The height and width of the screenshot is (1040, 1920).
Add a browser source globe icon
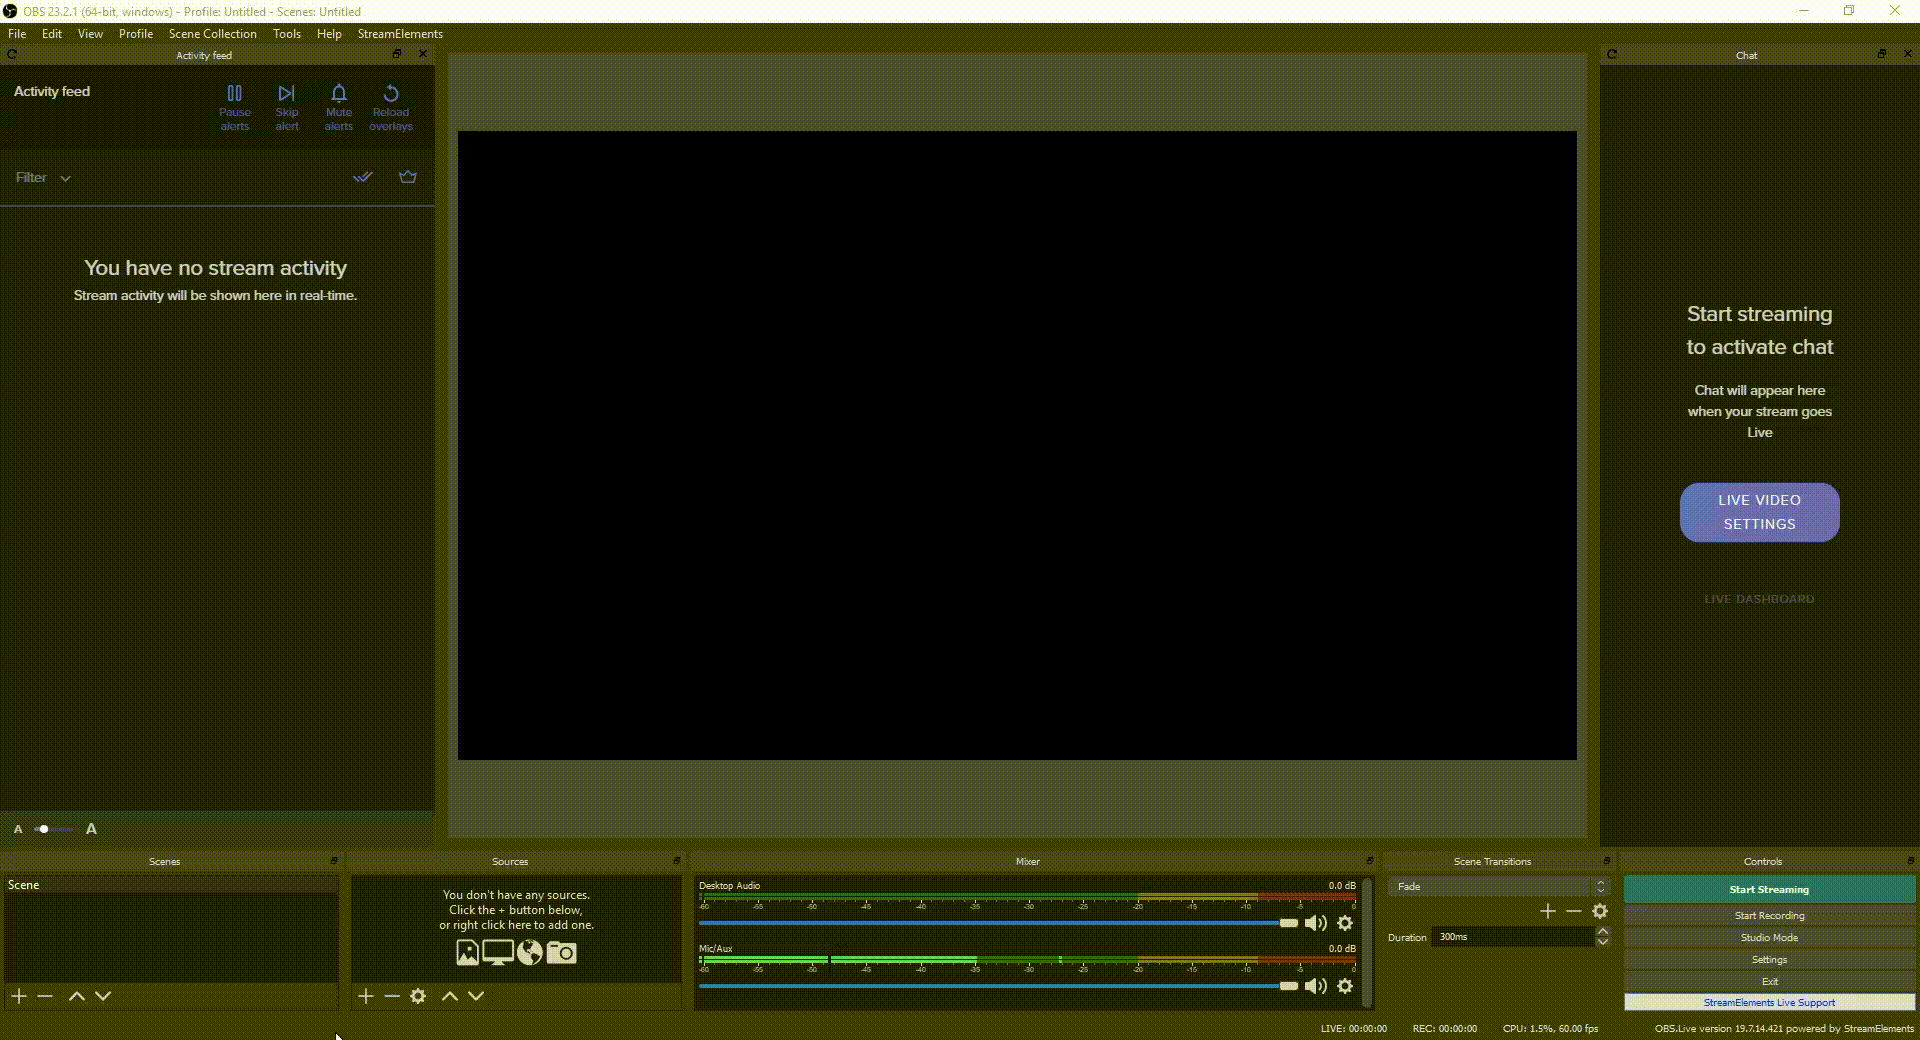(530, 953)
